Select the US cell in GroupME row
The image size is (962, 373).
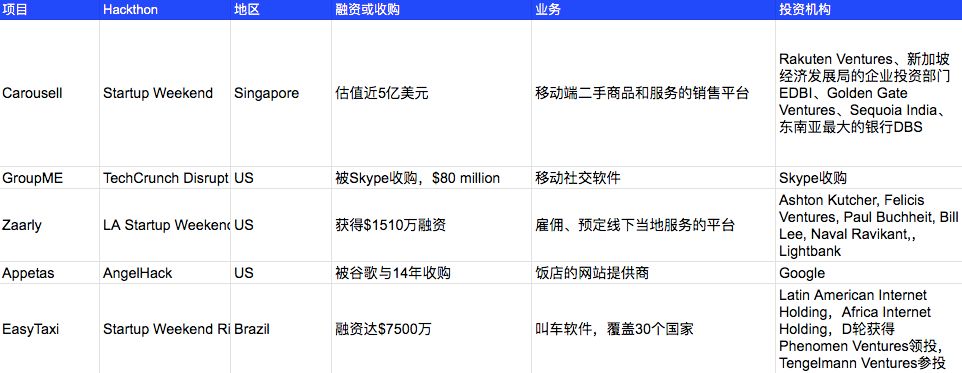(x=281, y=178)
